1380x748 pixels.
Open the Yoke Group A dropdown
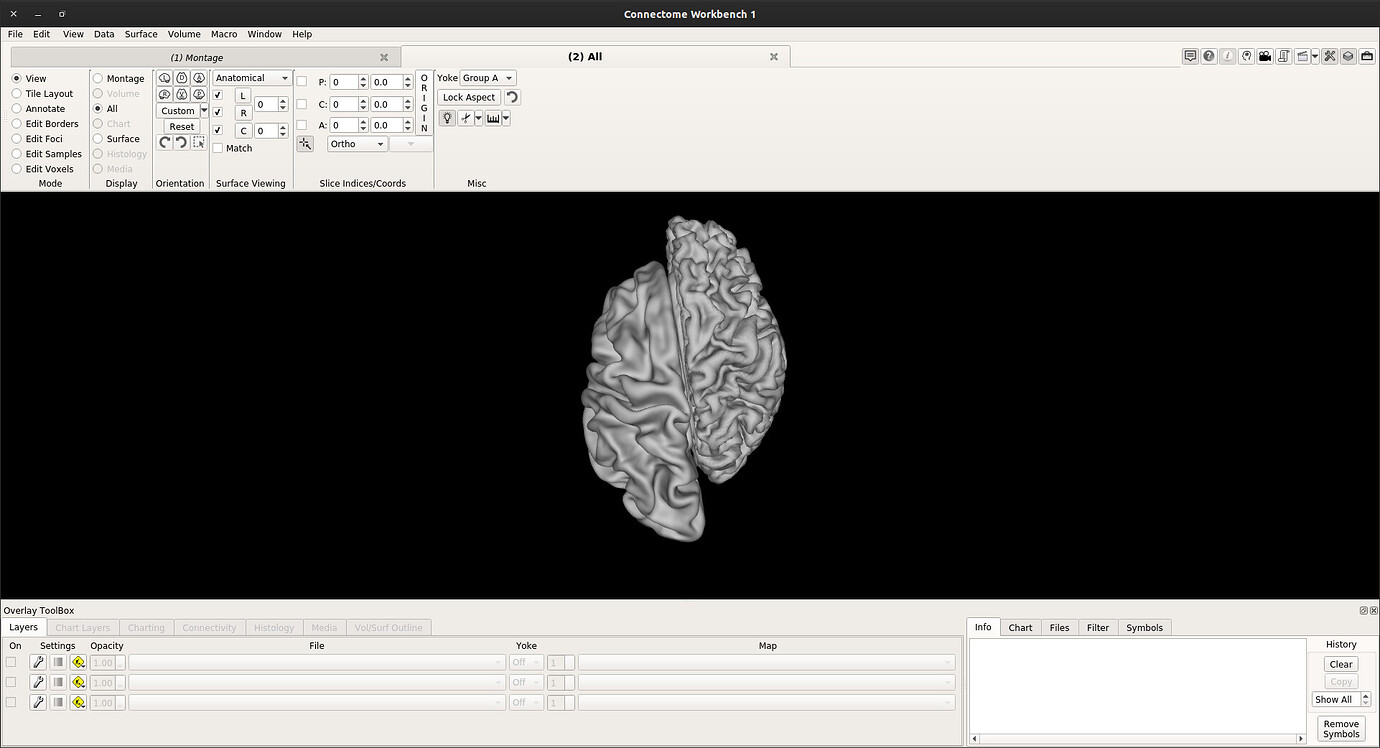(x=488, y=78)
